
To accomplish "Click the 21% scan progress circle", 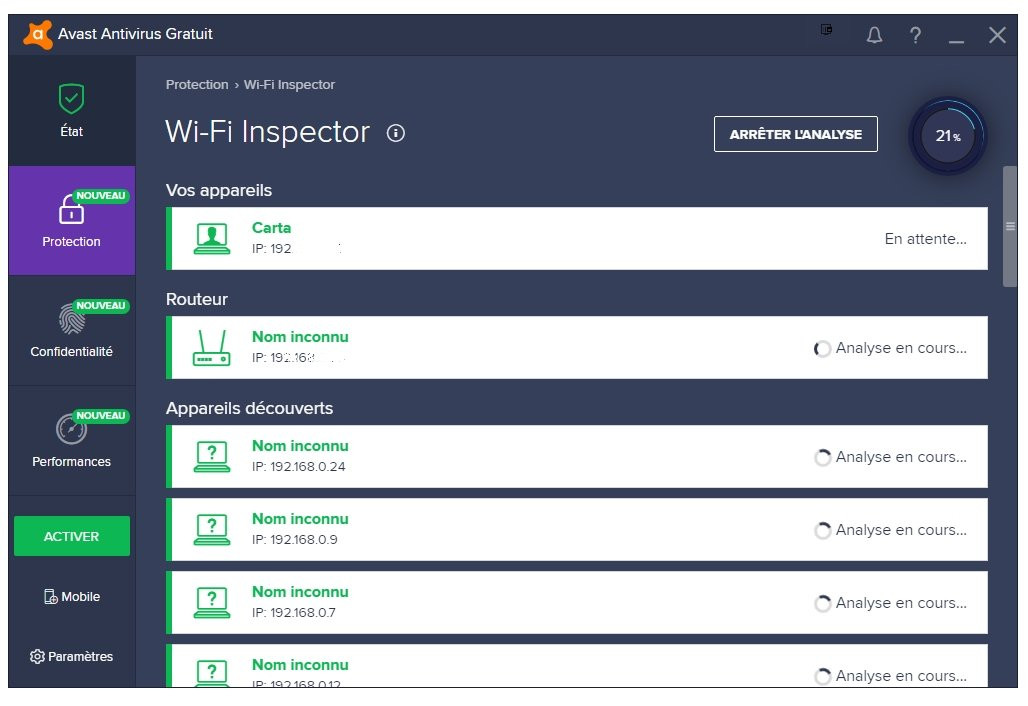I will 947,136.
